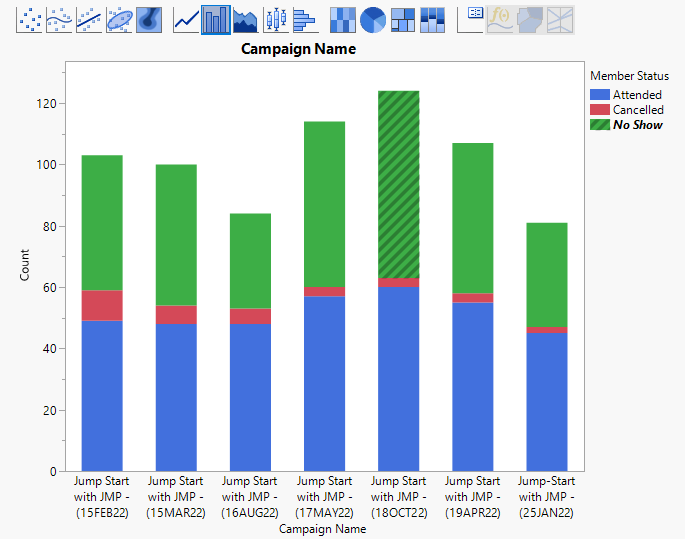This screenshot has width=685, height=539.
Task: Select the Heatmap element icon
Action: pos(343,20)
